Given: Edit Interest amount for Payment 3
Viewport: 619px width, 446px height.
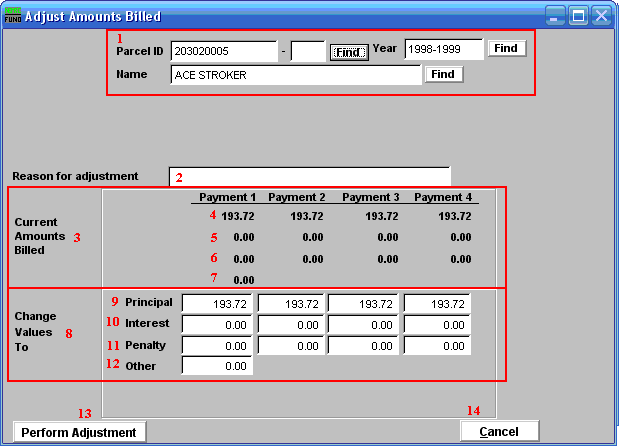Looking at the screenshot, I should point(362,324).
